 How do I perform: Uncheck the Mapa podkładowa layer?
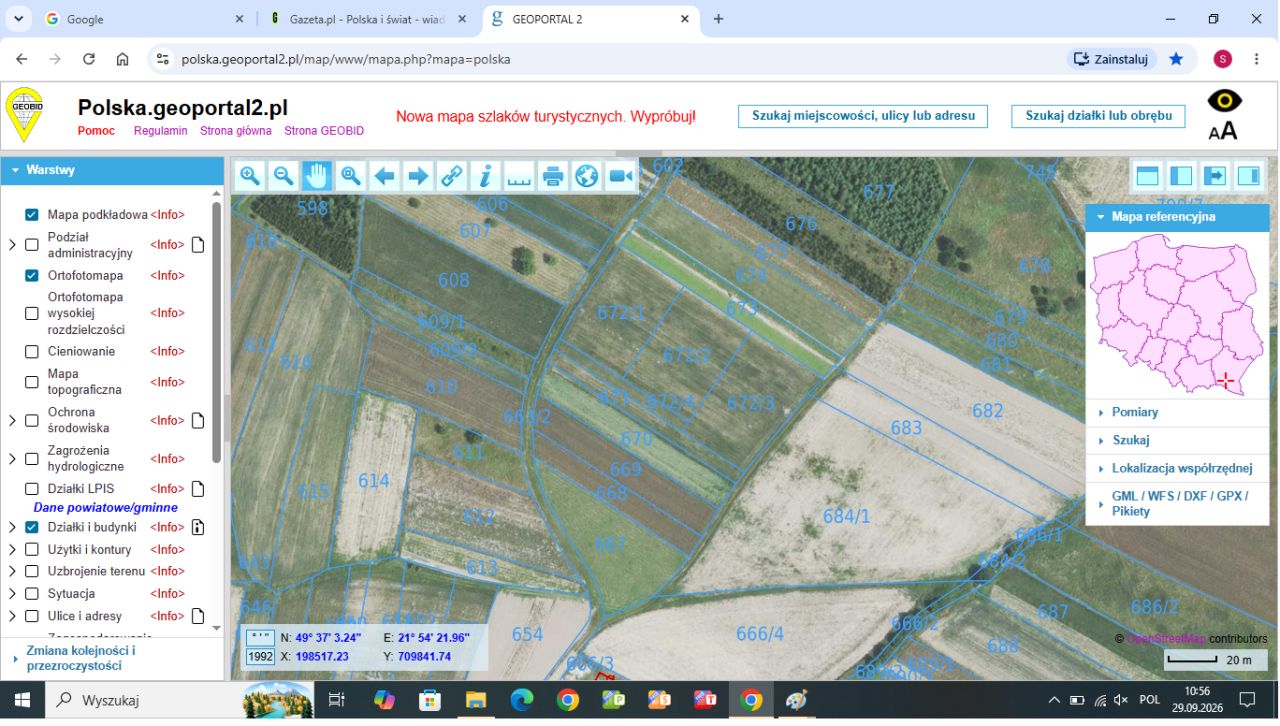[32, 214]
